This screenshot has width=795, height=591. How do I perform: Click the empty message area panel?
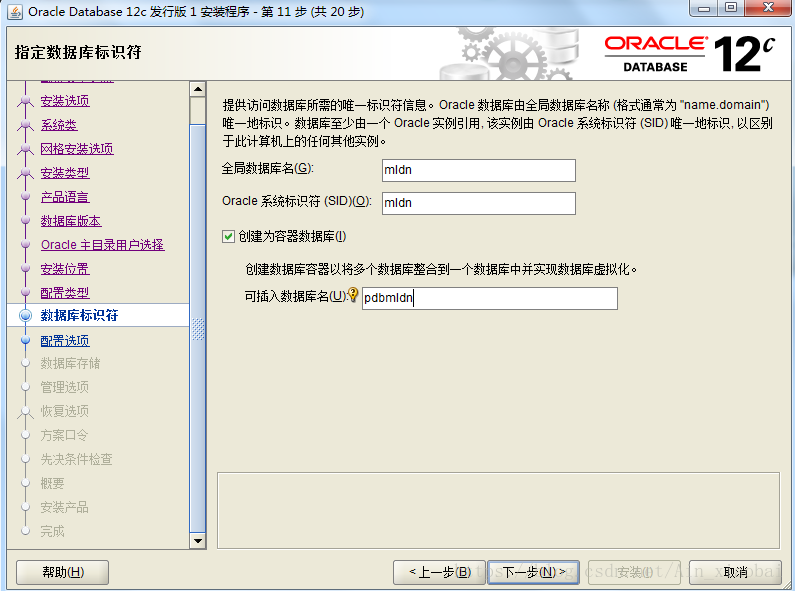pyautogui.click(x=498, y=510)
